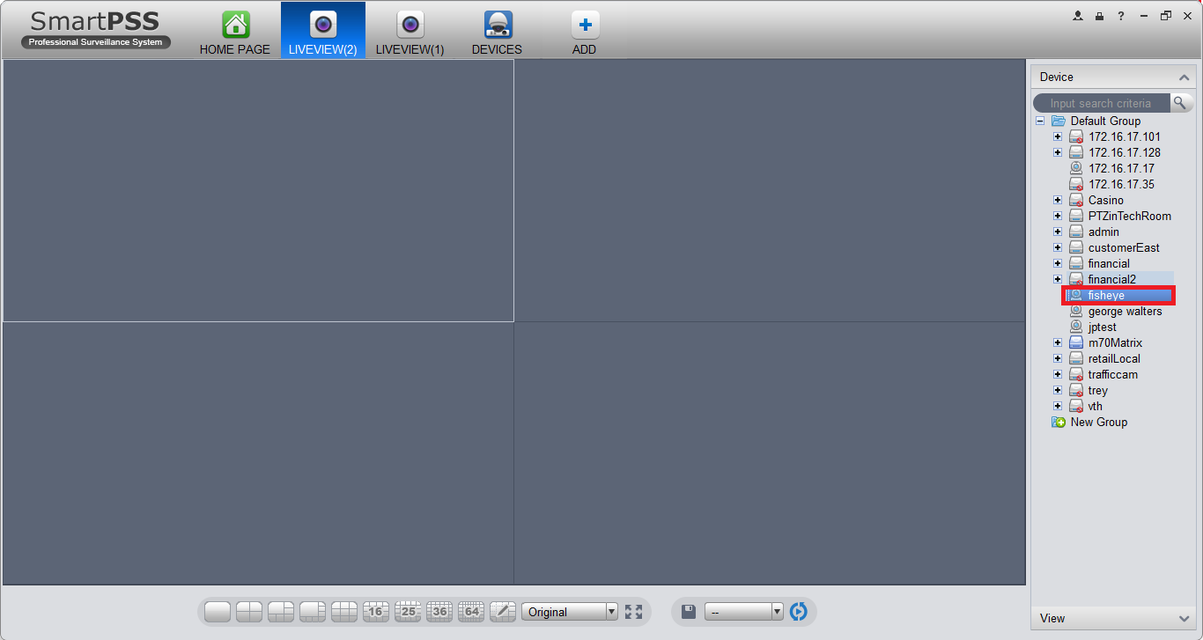The image size is (1203, 640).
Task: Select the customerEast device label
Action: 1124,248
